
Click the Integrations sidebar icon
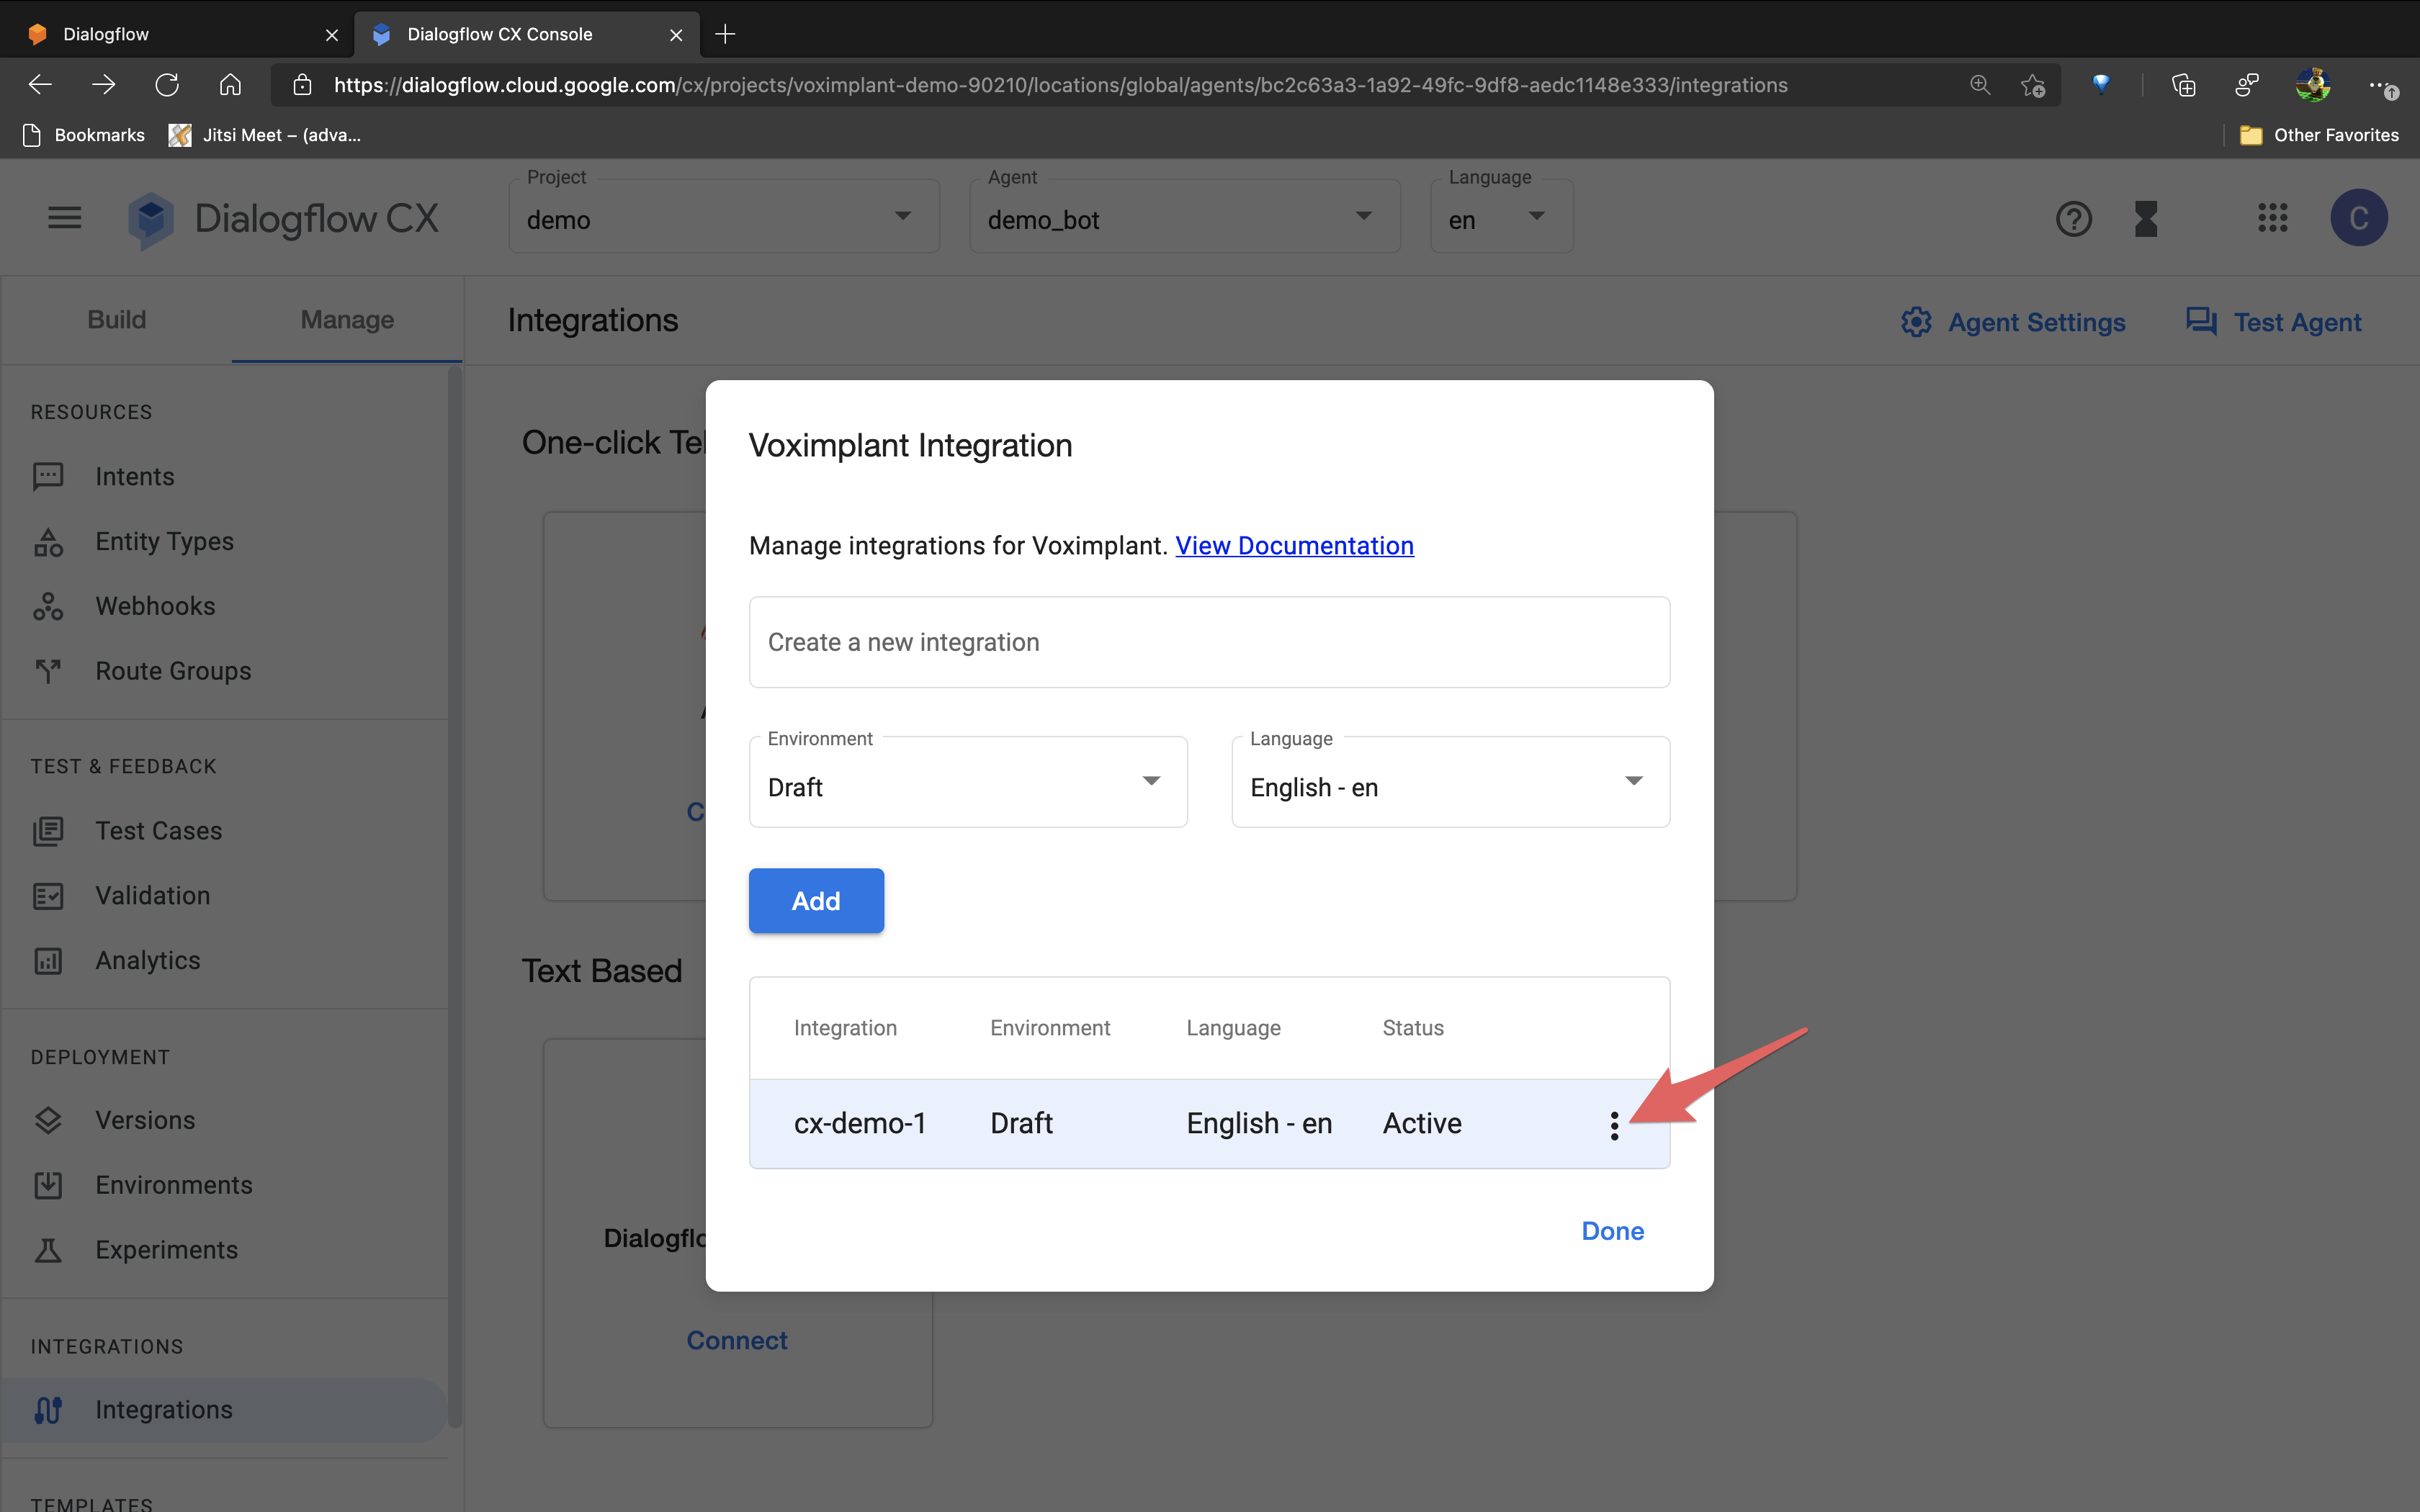pyautogui.click(x=48, y=1410)
